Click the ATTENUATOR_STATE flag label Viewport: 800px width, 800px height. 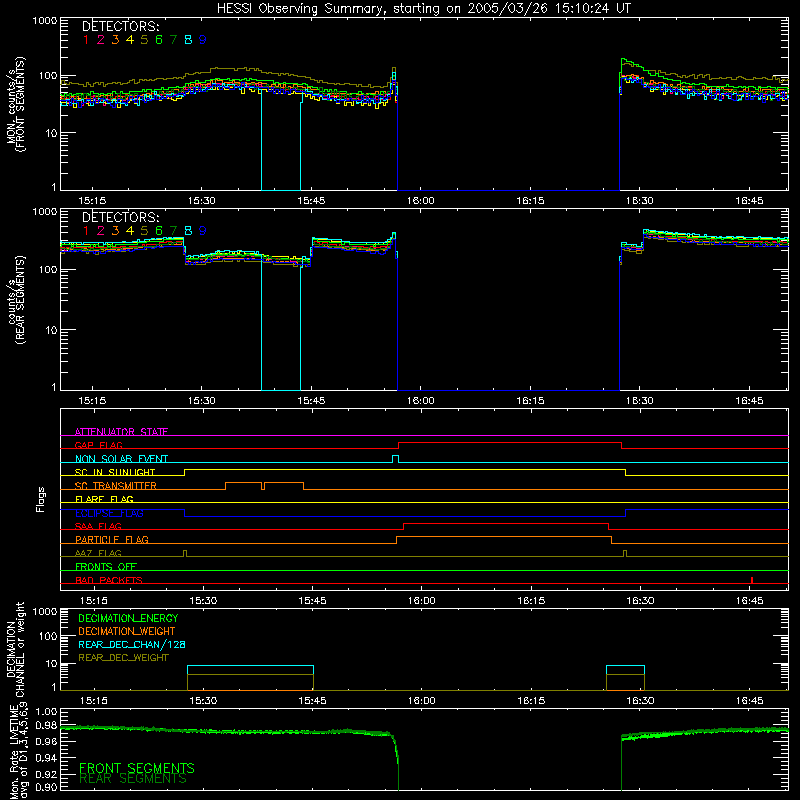(121, 432)
